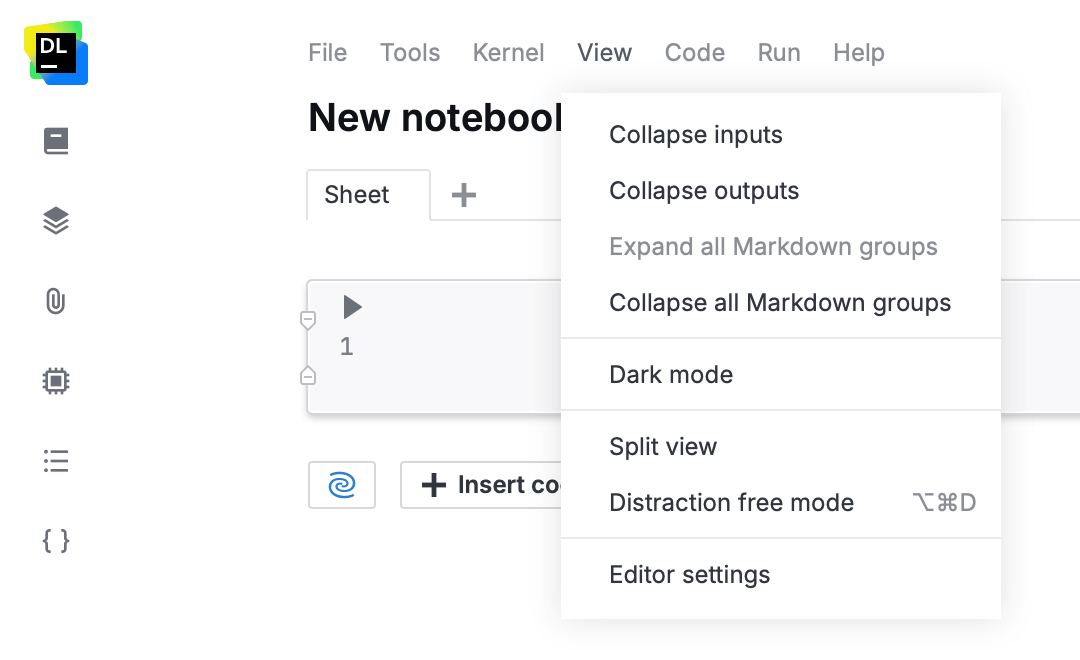Collapse the cell using the top fold marker
Image resolution: width=1080 pixels, height=660 pixels.
[x=308, y=319]
